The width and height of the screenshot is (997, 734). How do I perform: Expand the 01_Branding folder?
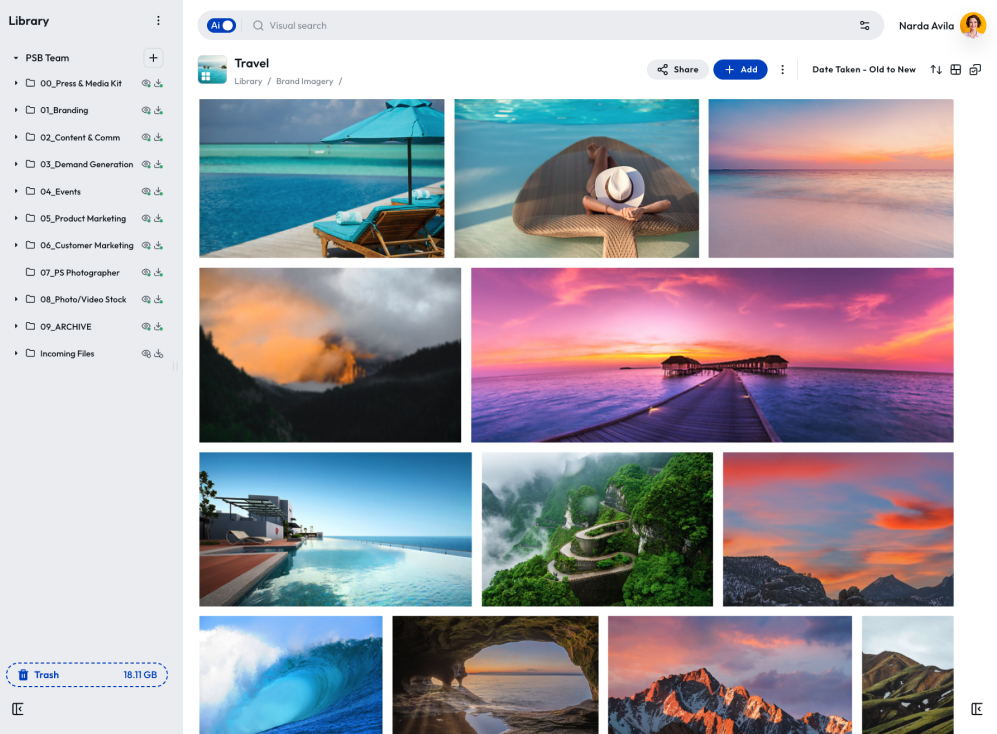click(x=16, y=110)
